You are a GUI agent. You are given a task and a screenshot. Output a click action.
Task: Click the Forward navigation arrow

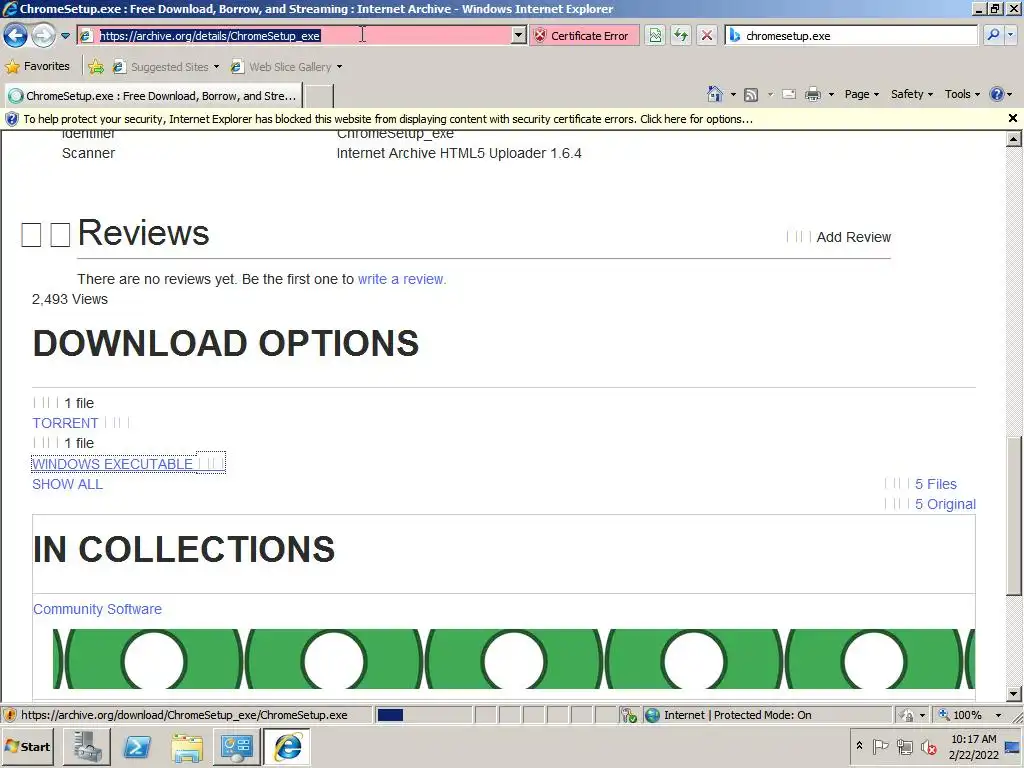pyautogui.click(x=44, y=35)
